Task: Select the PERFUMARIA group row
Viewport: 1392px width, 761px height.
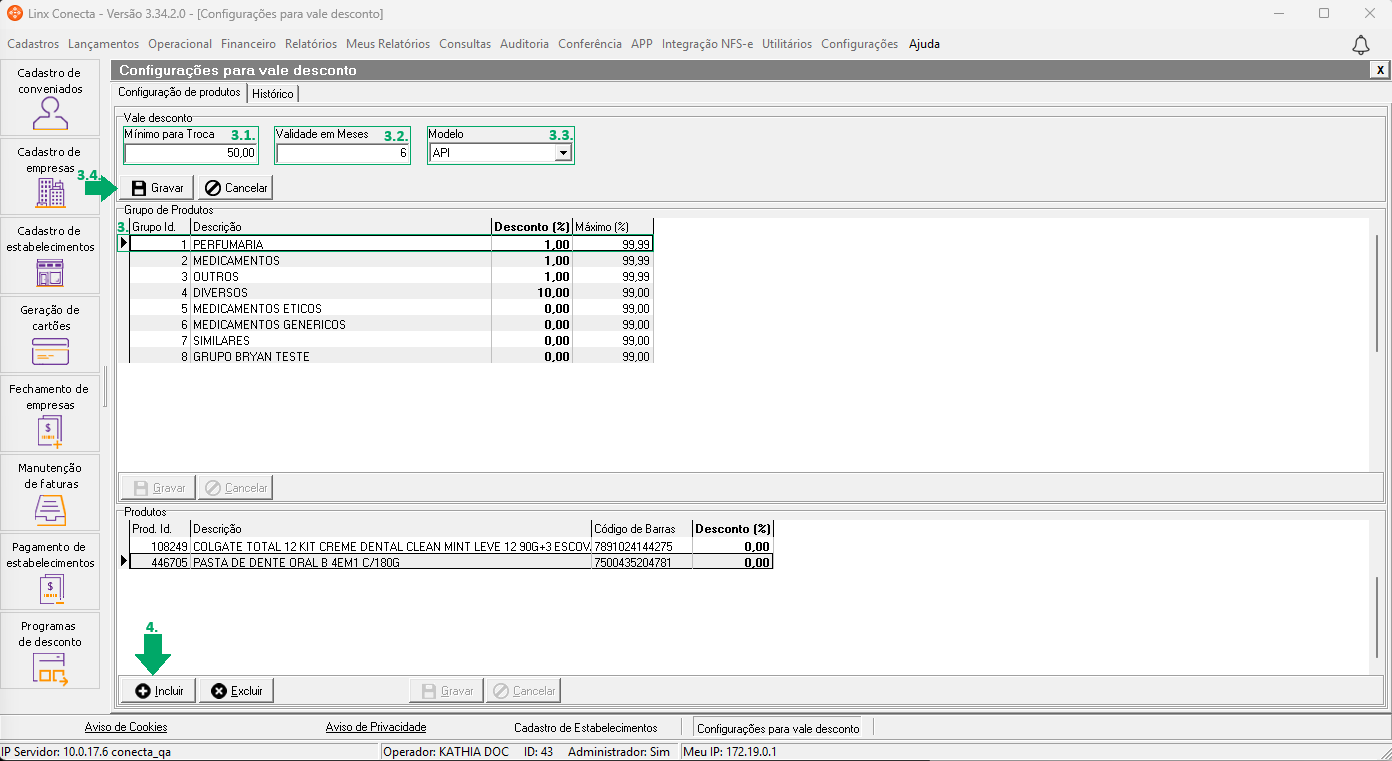Action: 392,244
